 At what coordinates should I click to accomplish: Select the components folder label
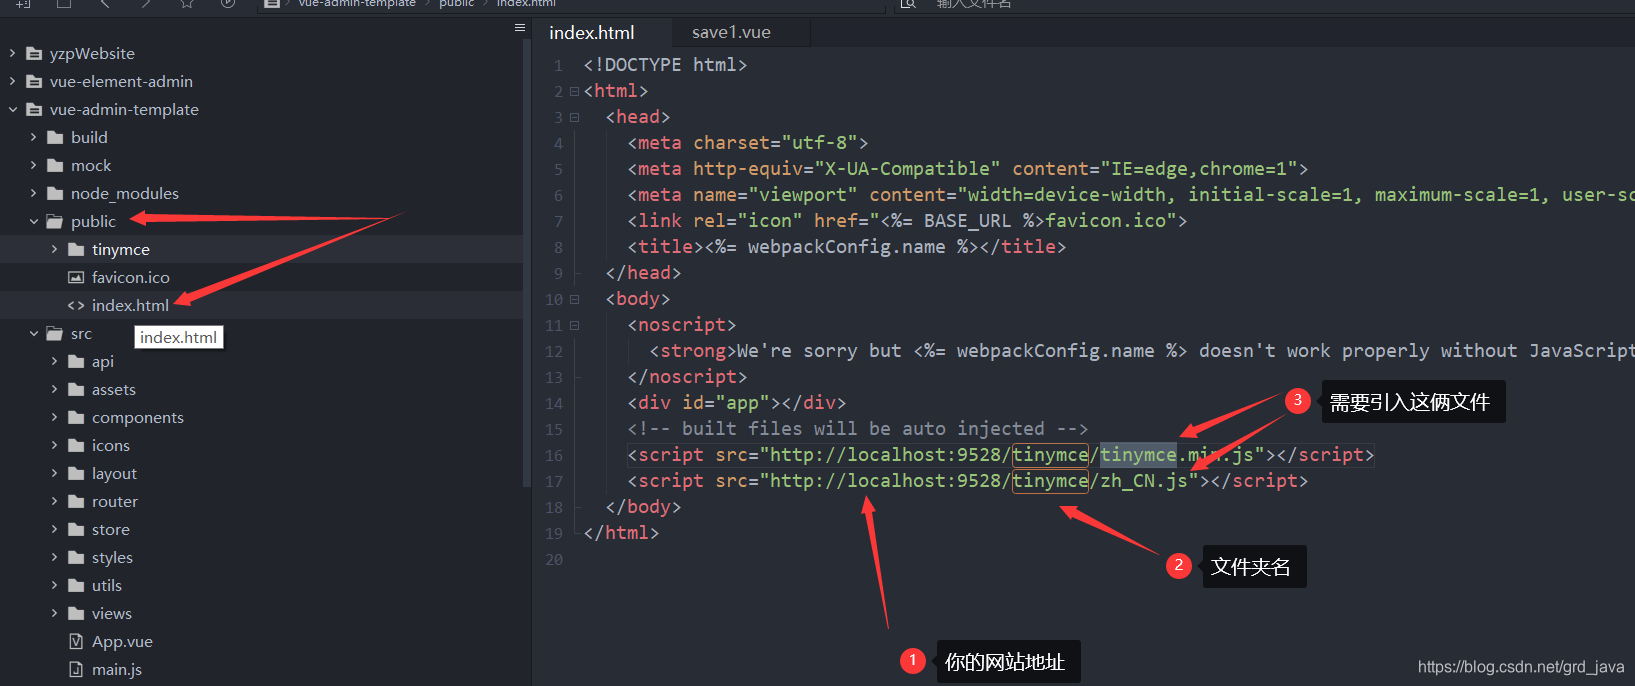point(138,418)
